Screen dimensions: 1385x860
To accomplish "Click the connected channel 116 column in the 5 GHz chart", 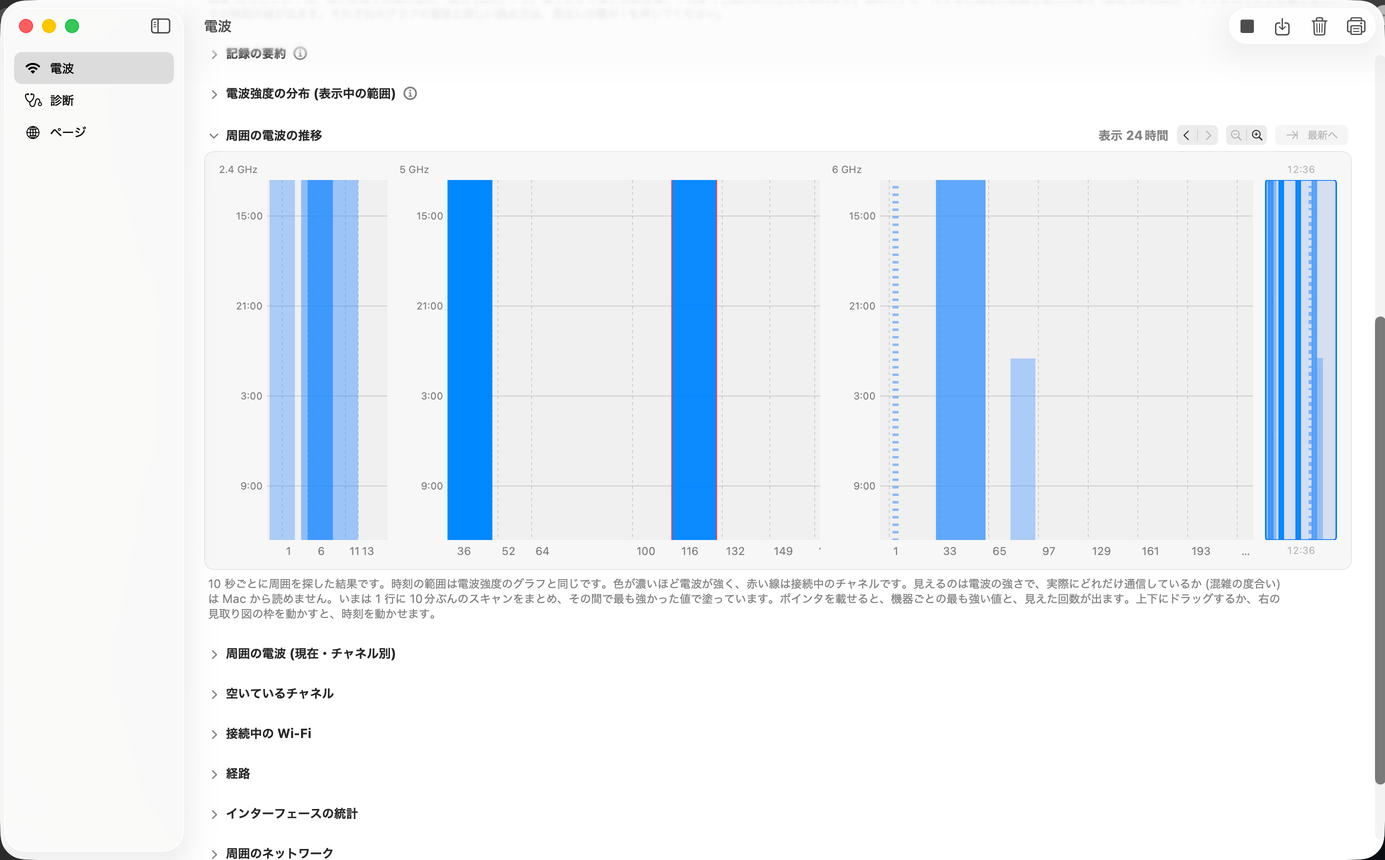I will 694,360.
